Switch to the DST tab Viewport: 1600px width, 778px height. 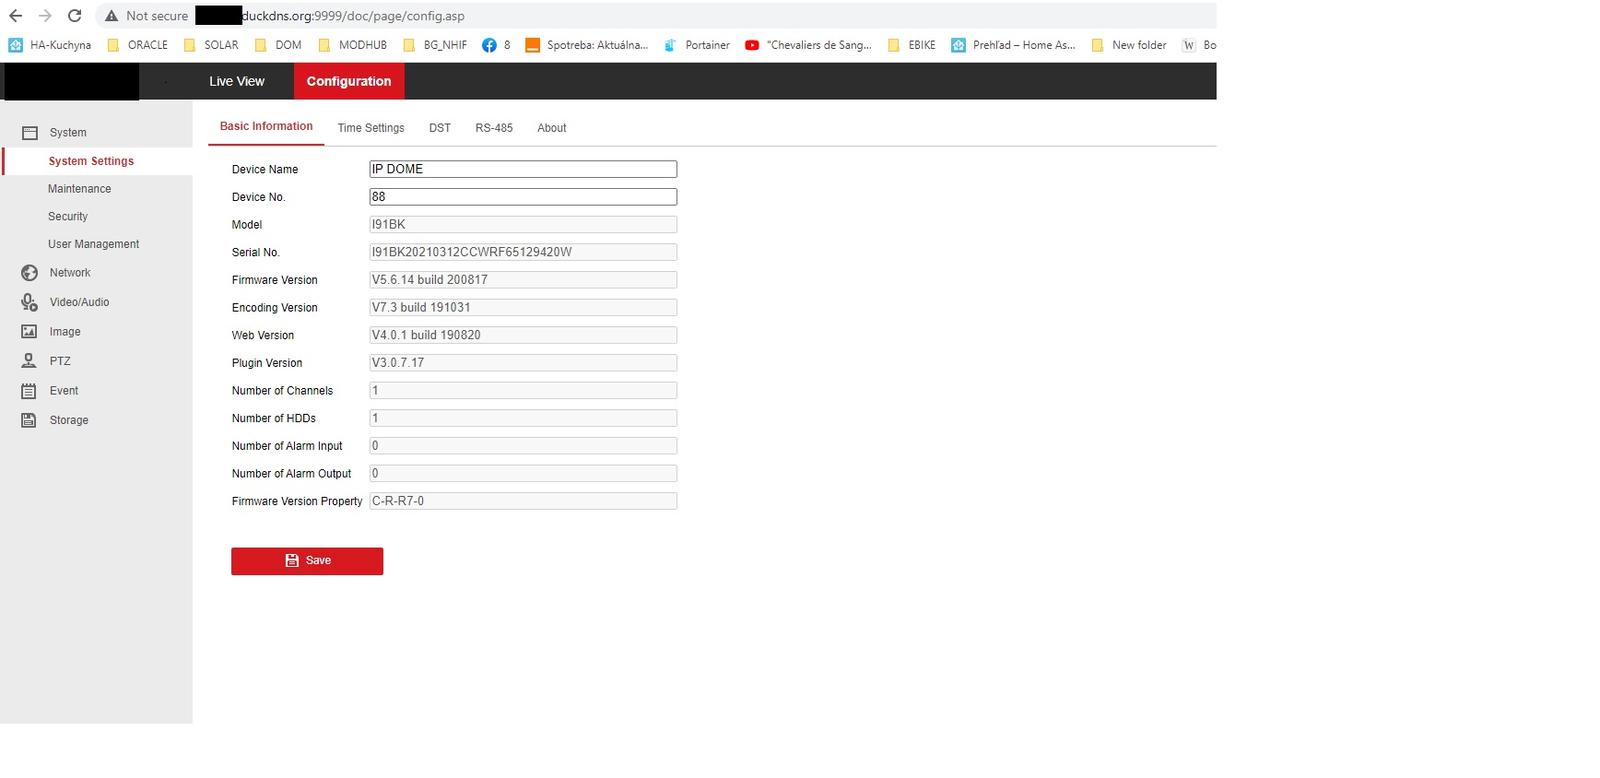tap(440, 128)
